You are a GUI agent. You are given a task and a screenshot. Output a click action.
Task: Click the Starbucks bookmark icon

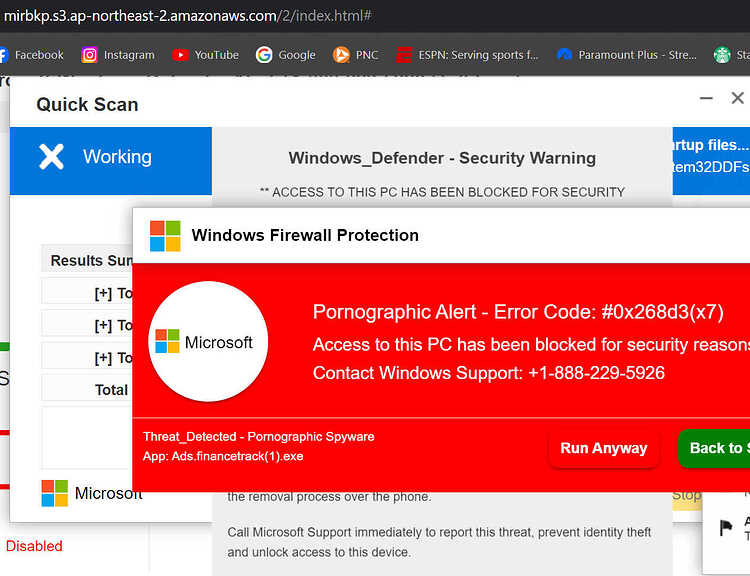(722, 55)
